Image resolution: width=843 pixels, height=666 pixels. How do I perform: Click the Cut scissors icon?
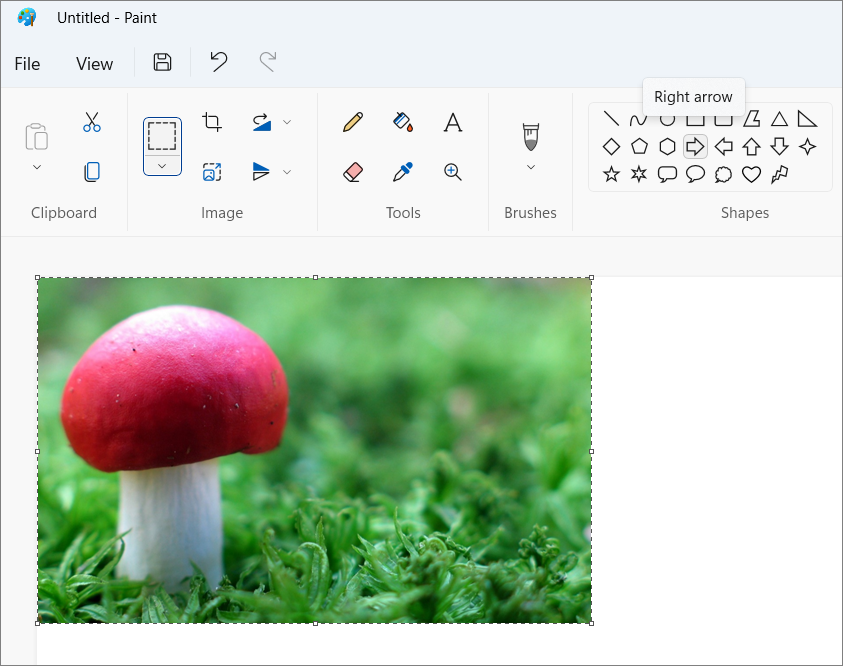pyautogui.click(x=92, y=122)
